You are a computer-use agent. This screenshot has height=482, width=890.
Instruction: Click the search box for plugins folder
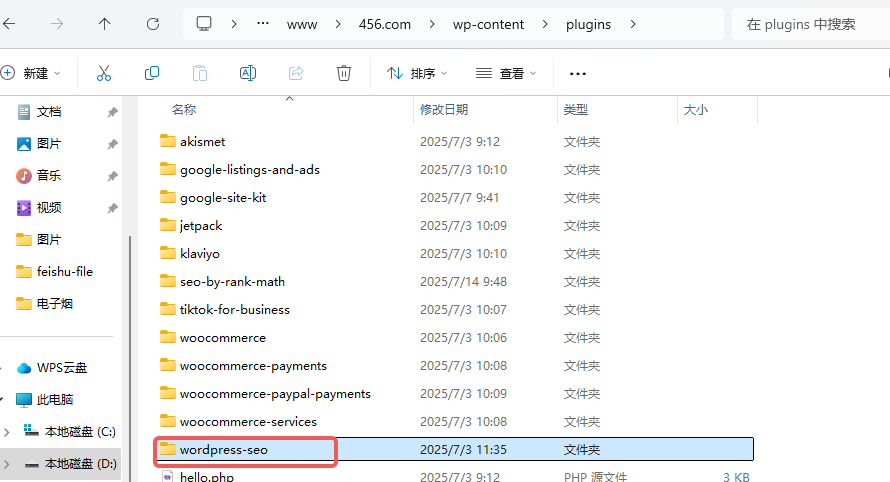[x=808, y=24]
